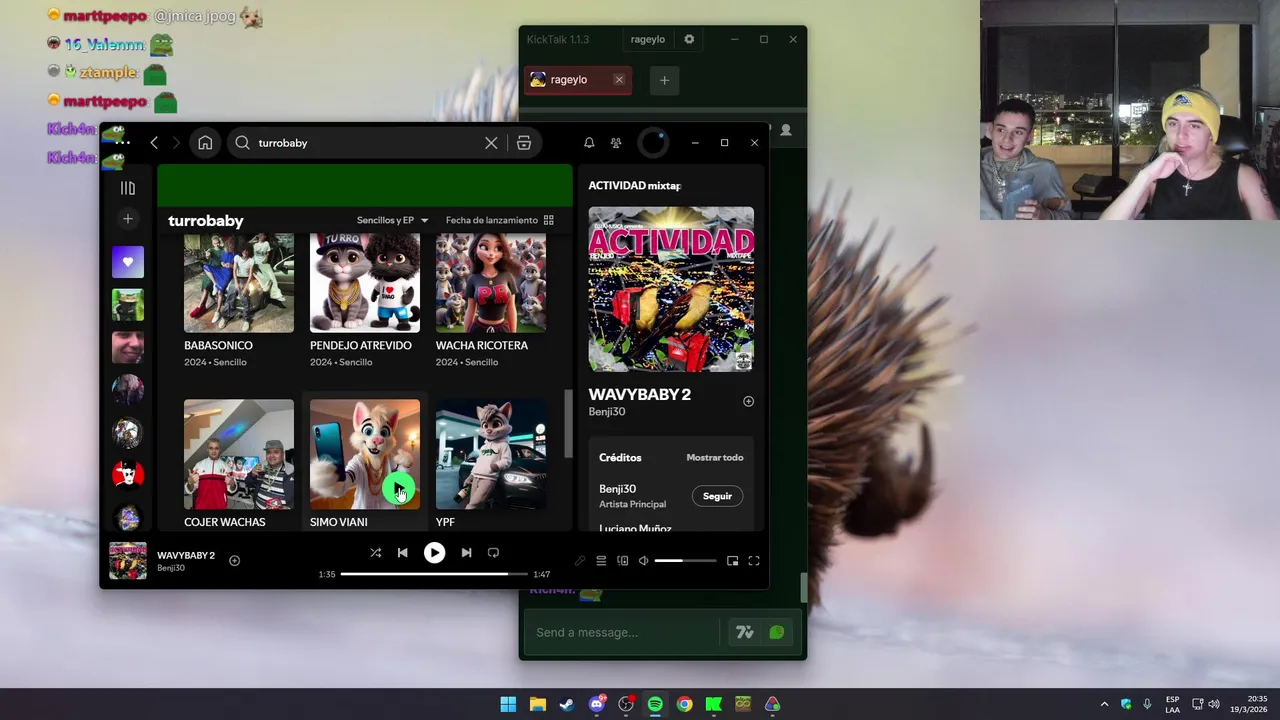Open Kick emote picker in KickTalk

point(777,632)
